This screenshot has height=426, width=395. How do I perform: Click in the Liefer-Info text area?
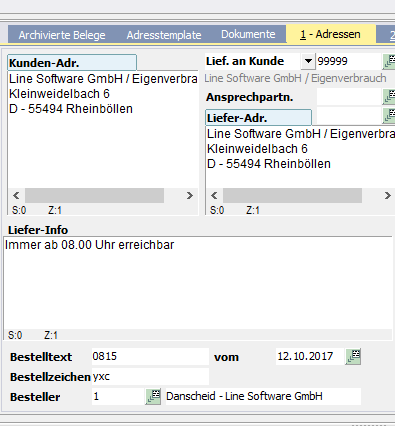(198, 283)
